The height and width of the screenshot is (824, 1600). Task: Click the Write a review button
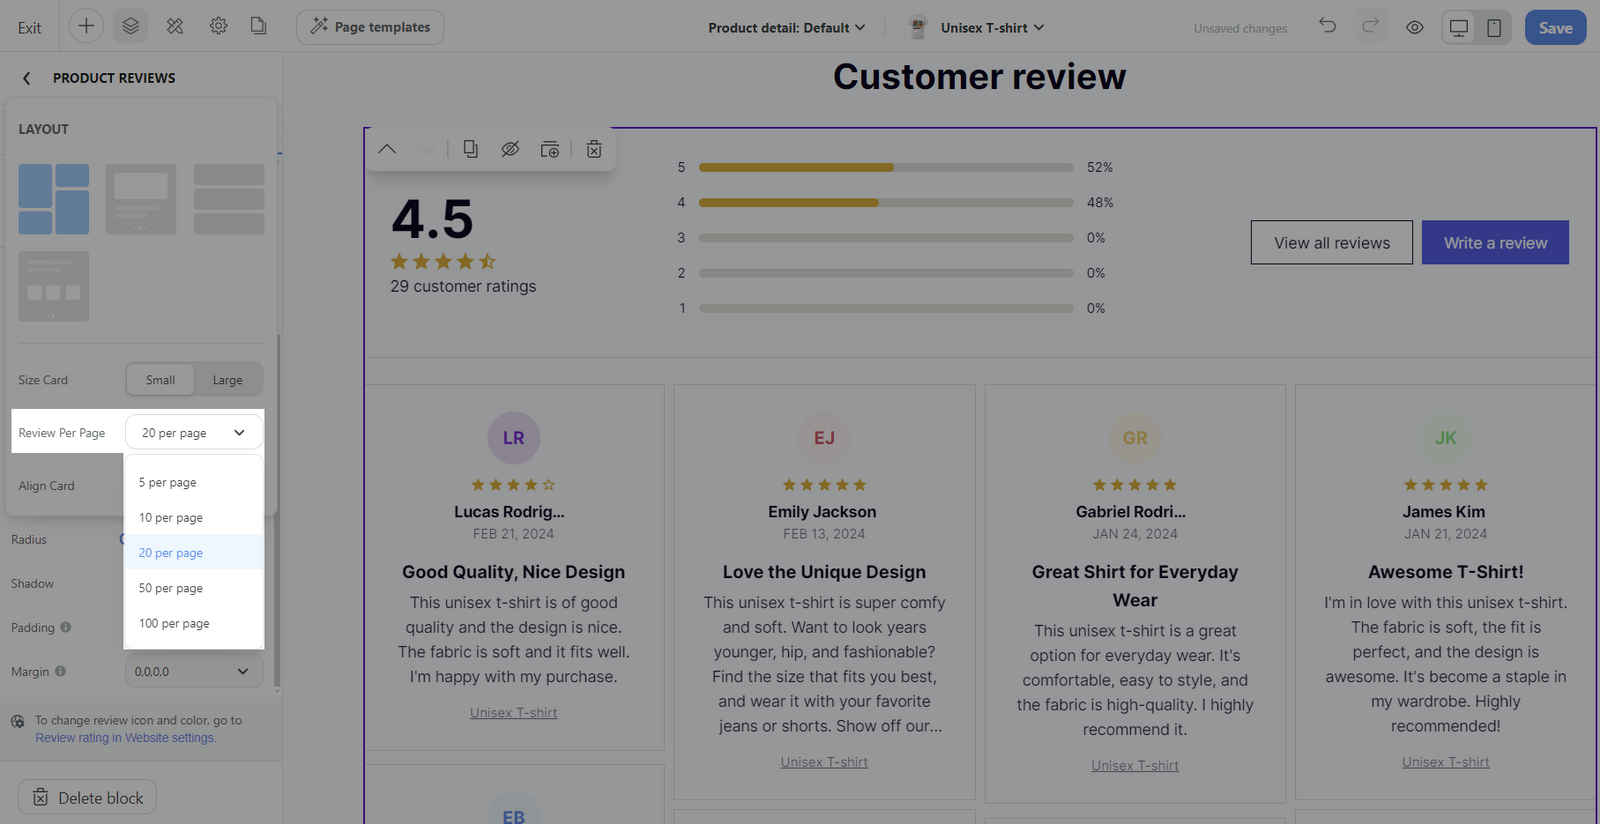[x=1495, y=243]
